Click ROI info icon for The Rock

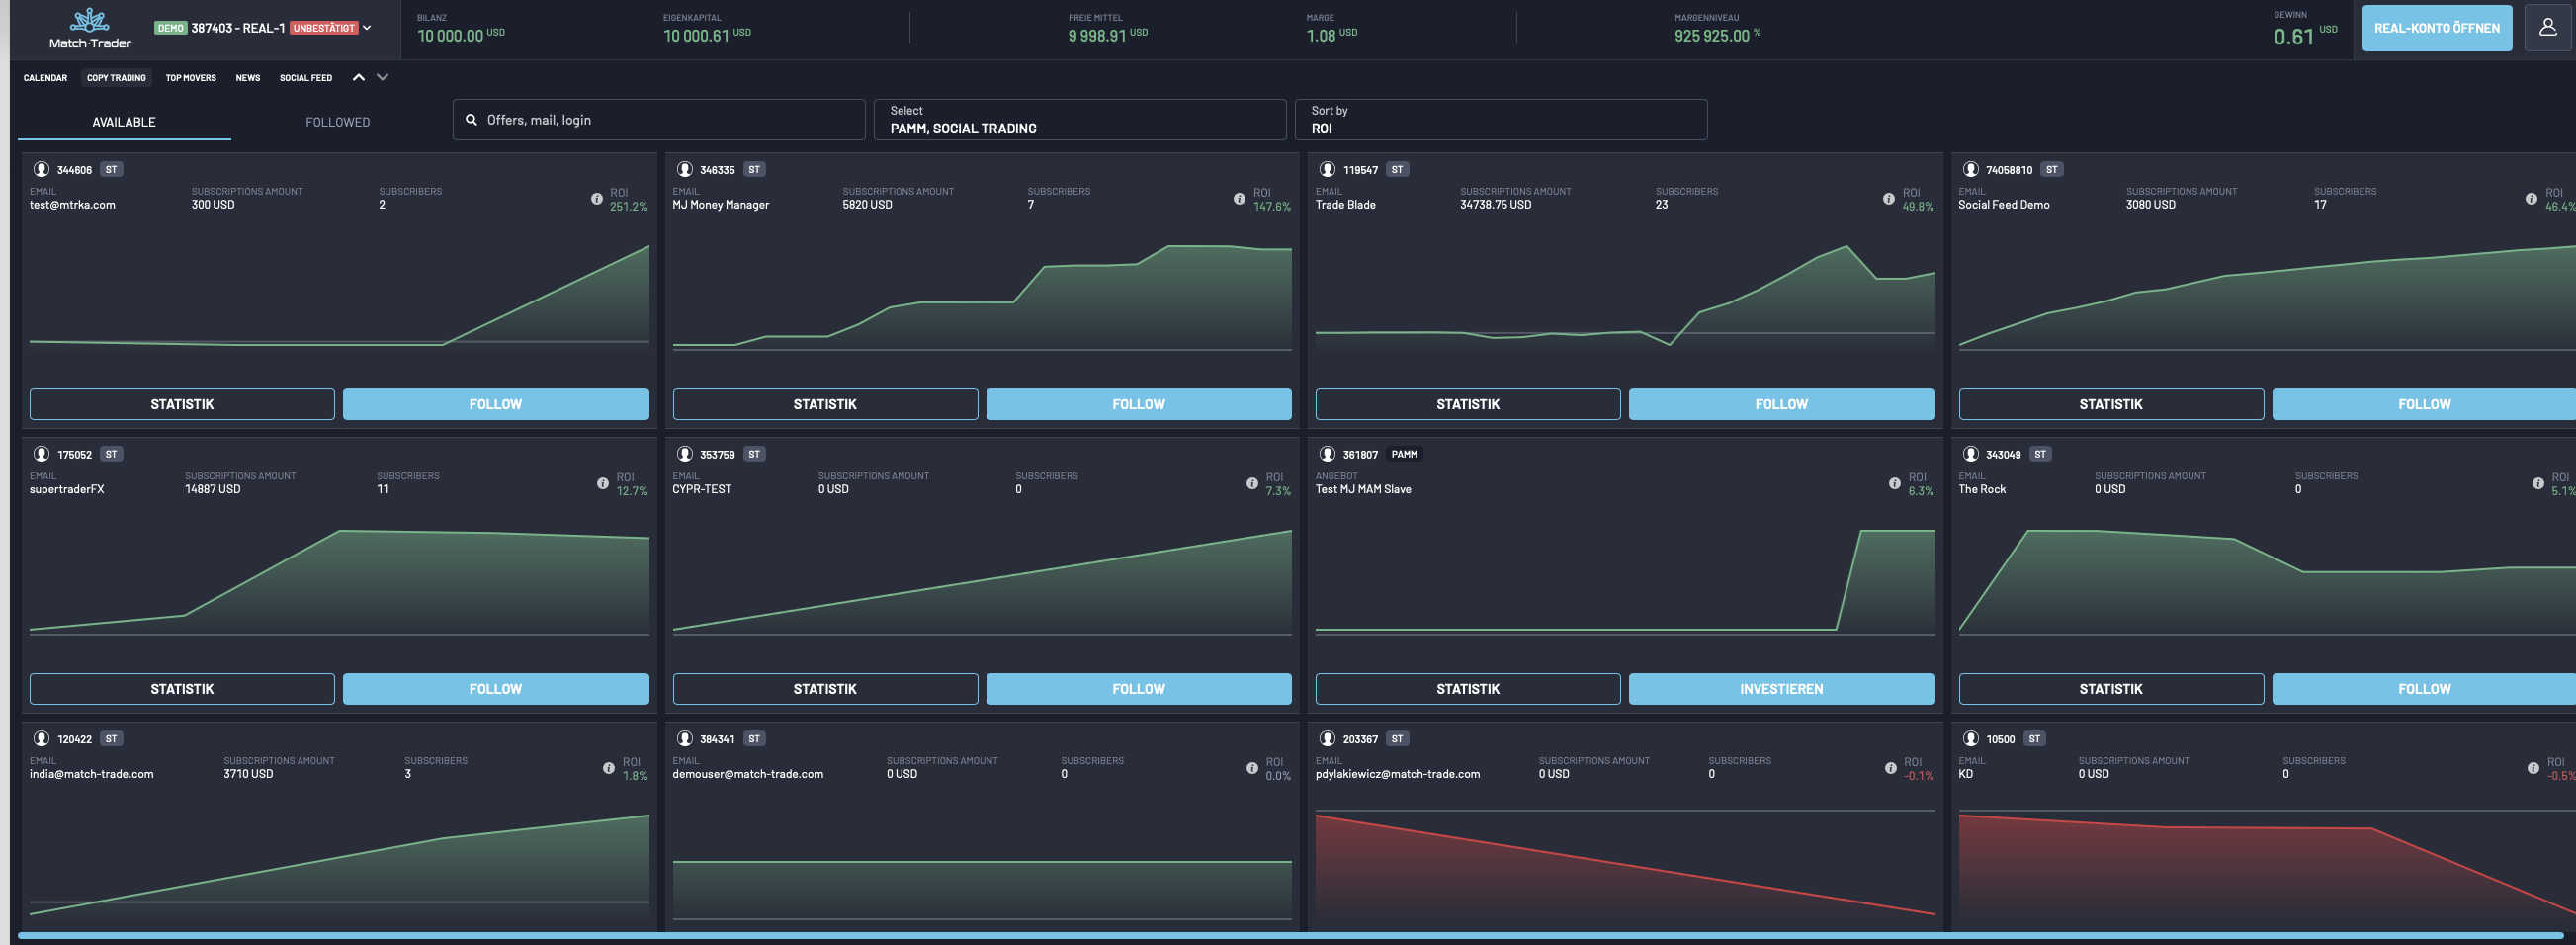pyautogui.click(x=2538, y=484)
